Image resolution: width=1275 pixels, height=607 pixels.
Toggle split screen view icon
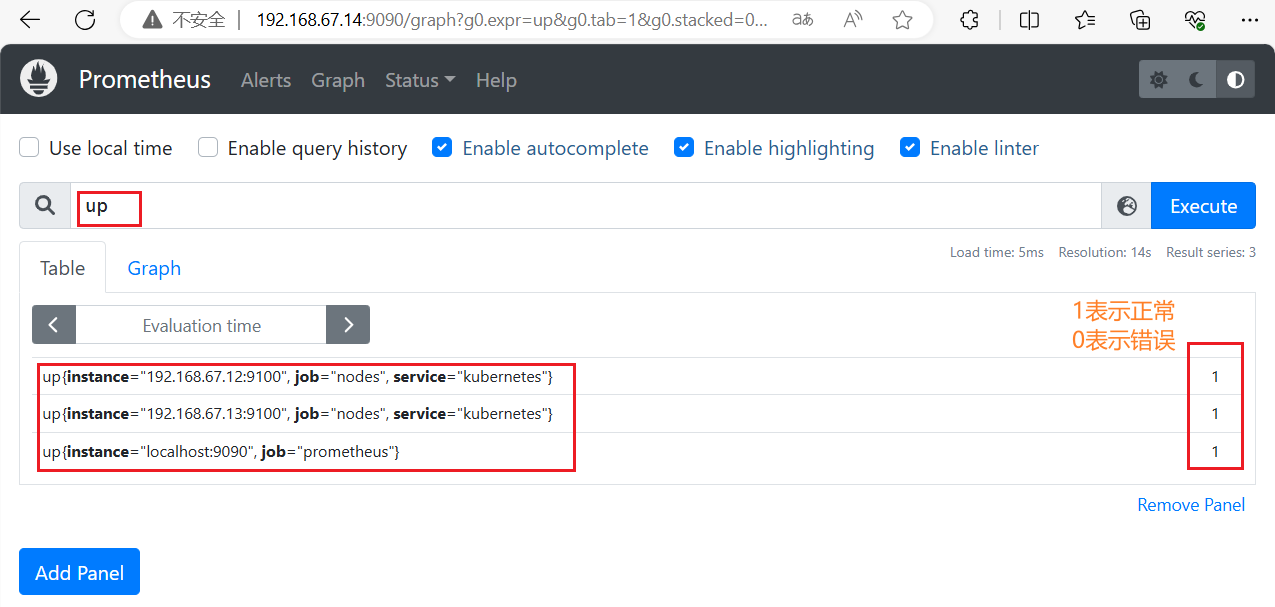pos(1029,20)
